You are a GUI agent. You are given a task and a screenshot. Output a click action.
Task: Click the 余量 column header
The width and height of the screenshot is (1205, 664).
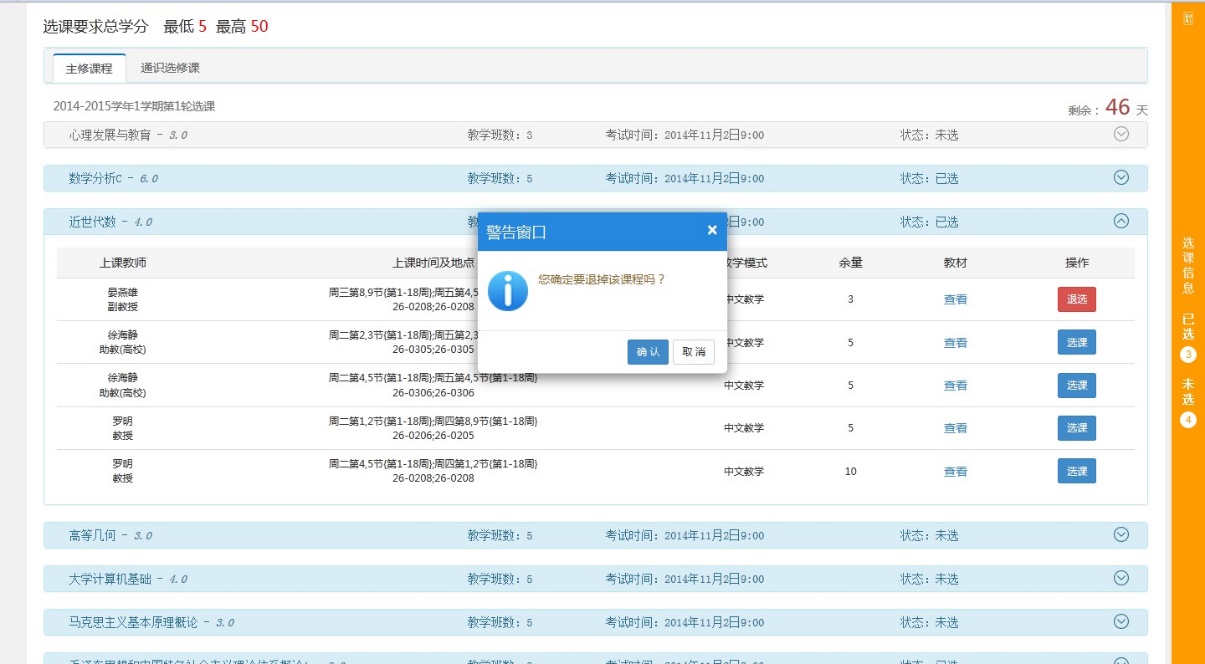click(851, 263)
